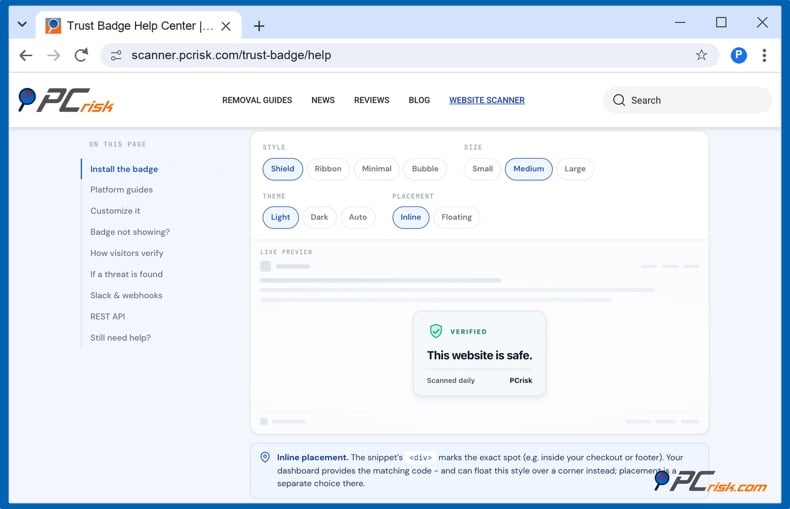Image resolution: width=790 pixels, height=509 pixels.
Task: Jump to Still need help? section
Action: (120, 338)
